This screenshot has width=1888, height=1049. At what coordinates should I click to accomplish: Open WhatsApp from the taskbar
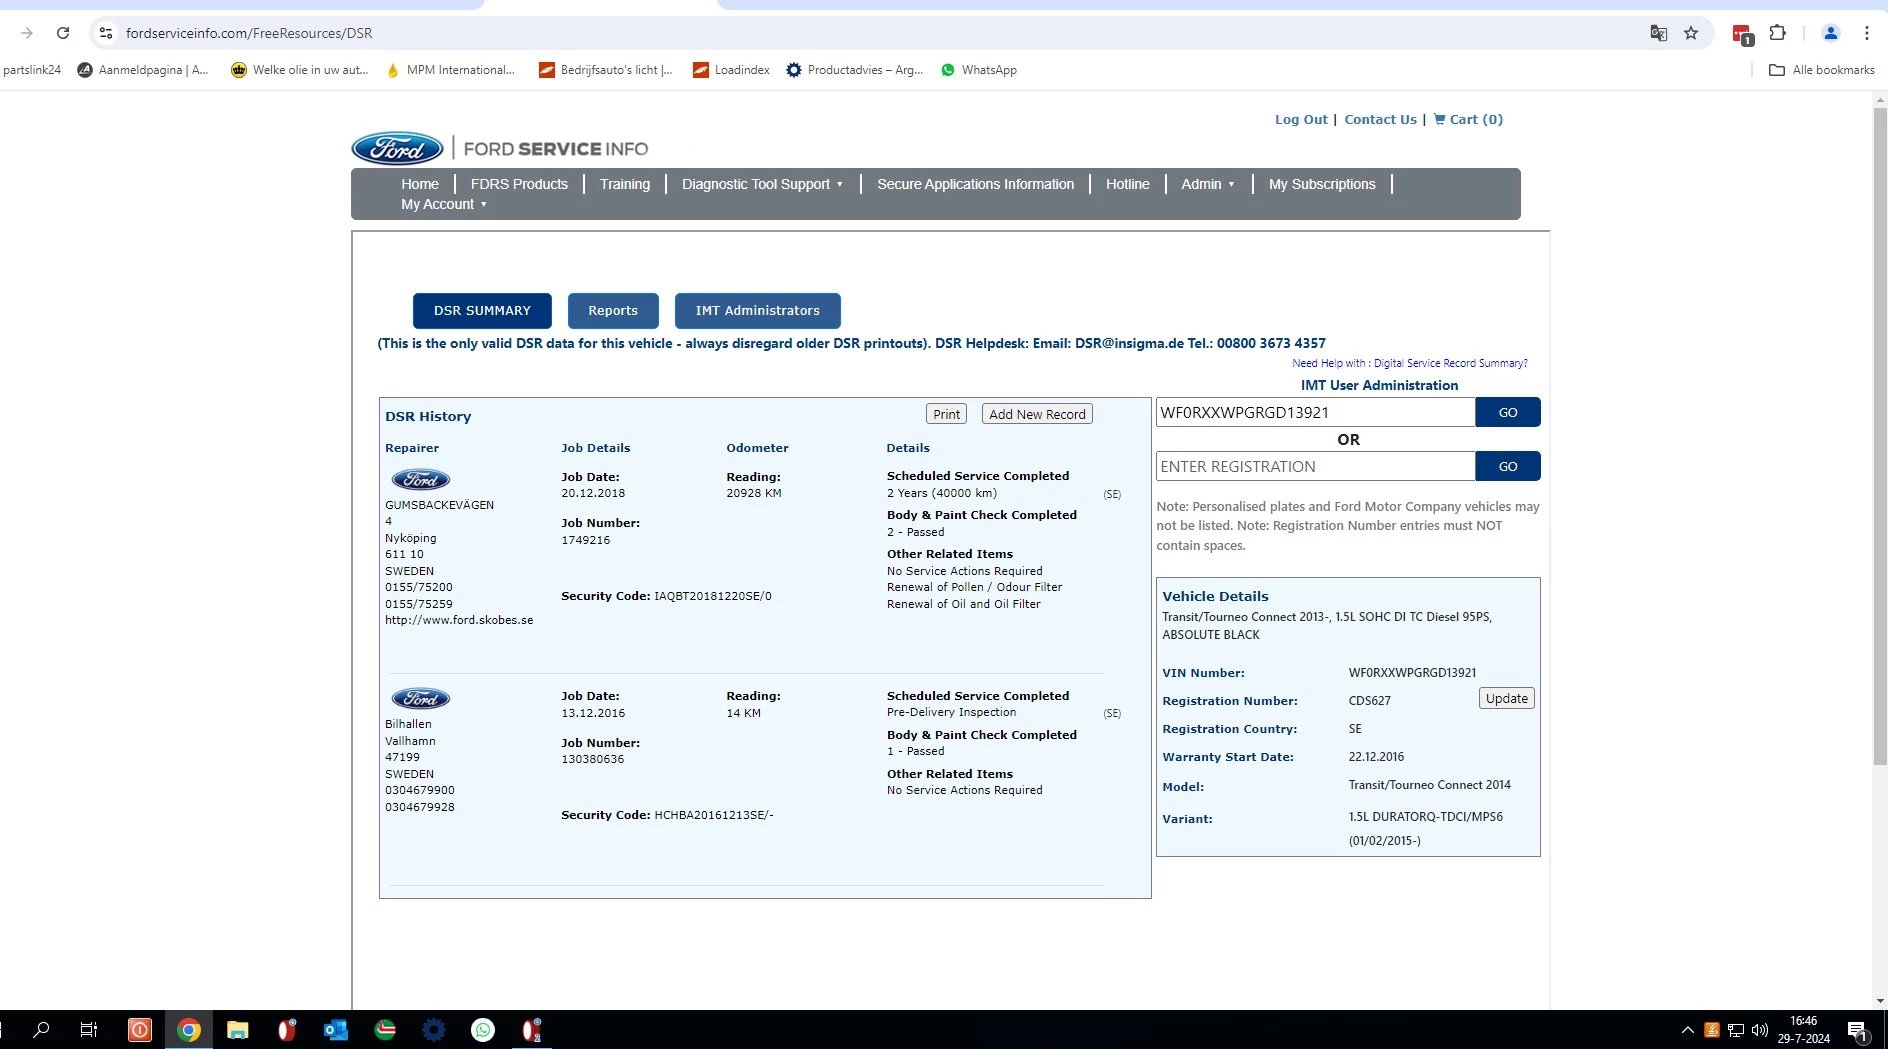click(483, 1029)
